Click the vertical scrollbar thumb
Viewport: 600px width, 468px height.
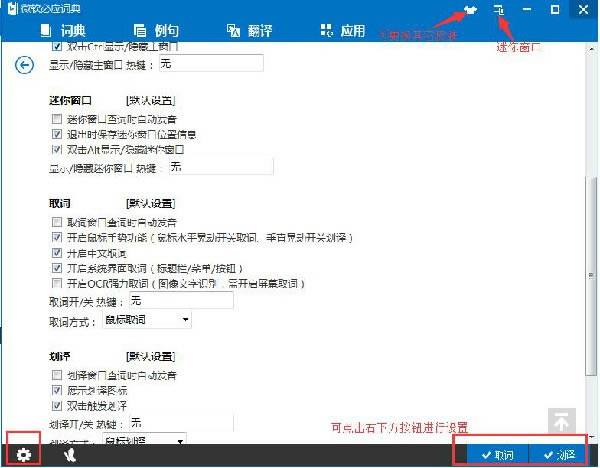pos(591,275)
